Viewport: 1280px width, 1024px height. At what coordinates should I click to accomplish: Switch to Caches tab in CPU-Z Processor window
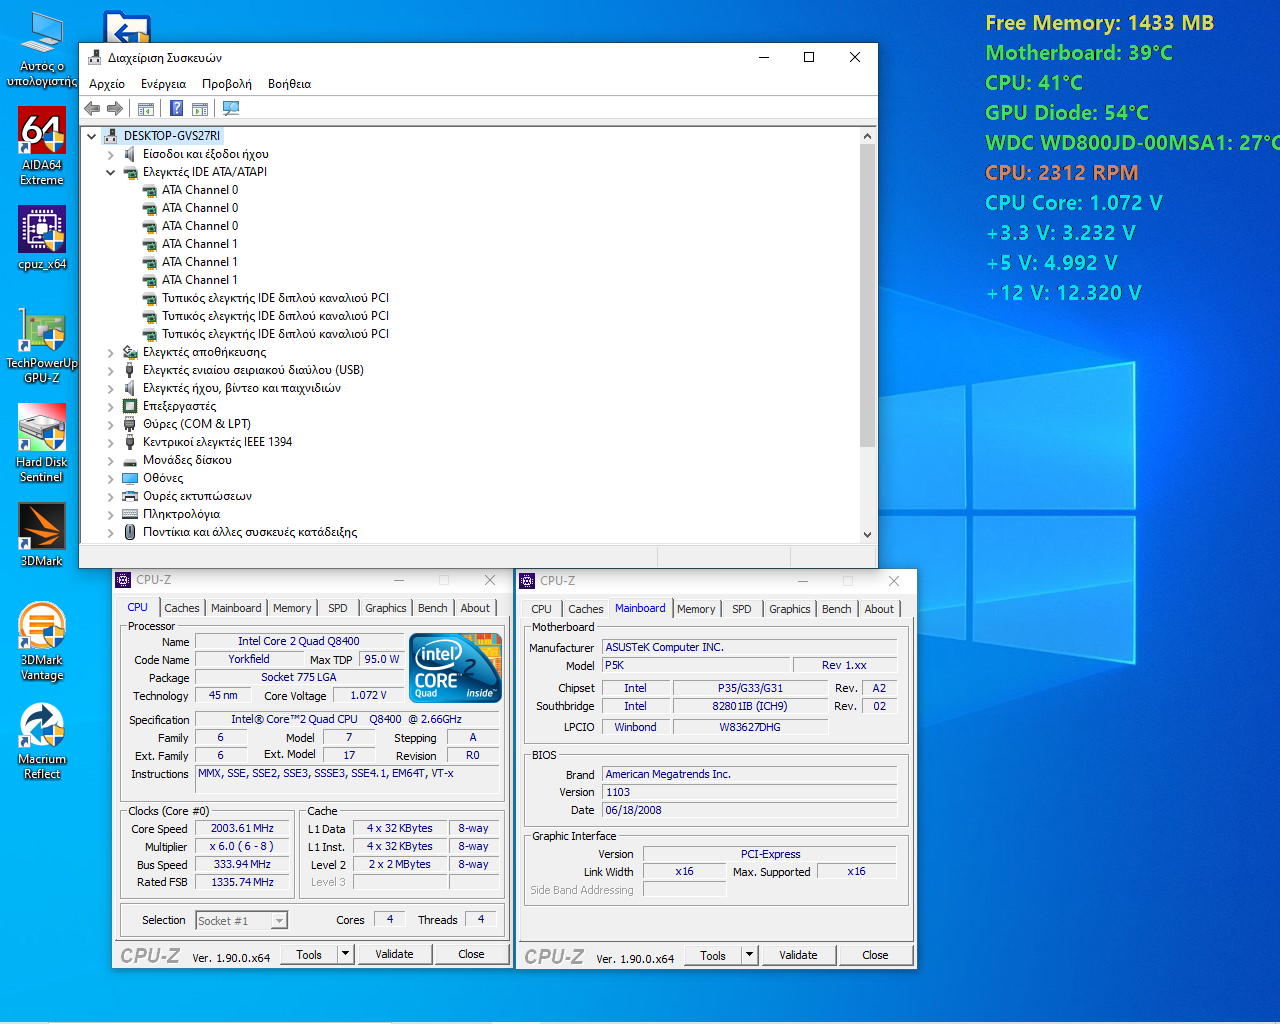coord(182,608)
